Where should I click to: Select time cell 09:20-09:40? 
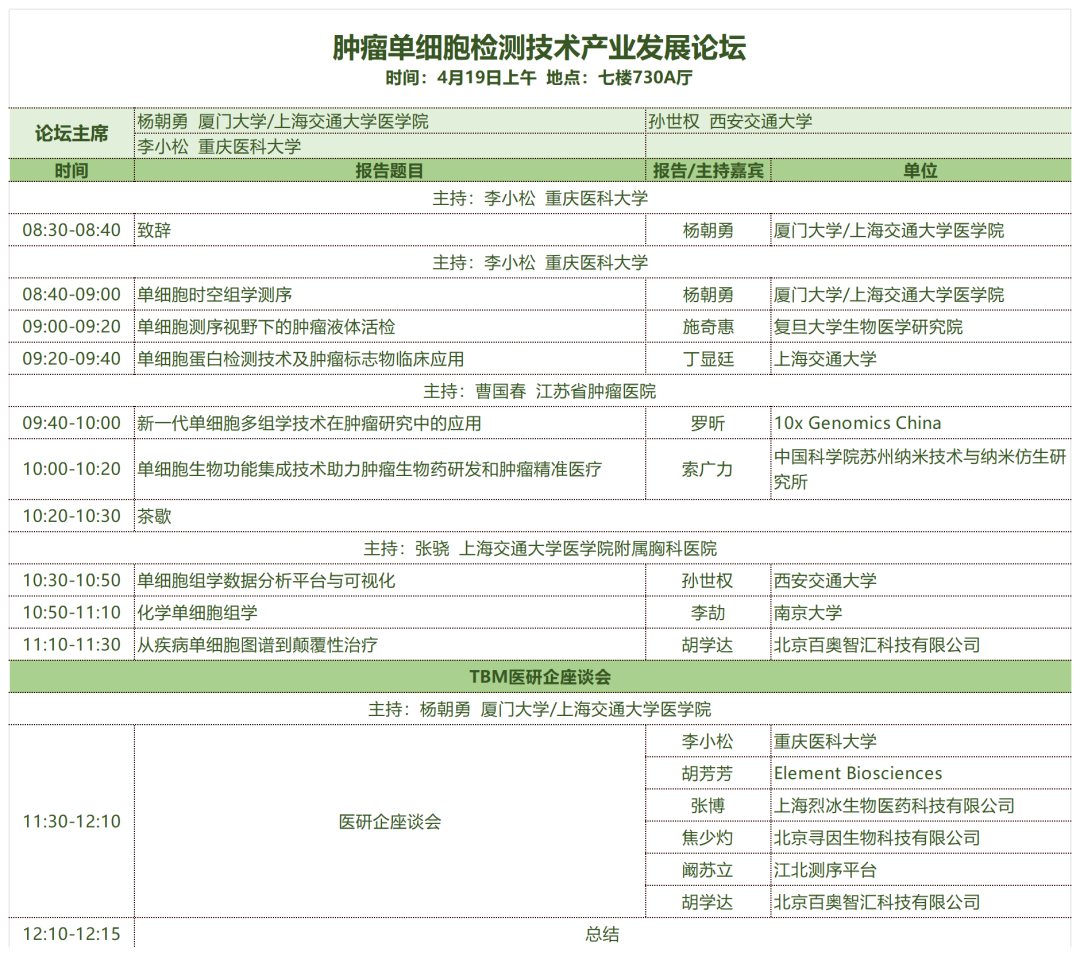(x=72, y=359)
